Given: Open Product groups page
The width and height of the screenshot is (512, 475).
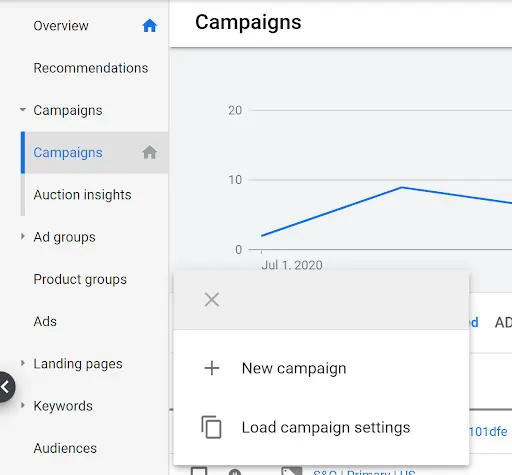Looking at the screenshot, I should (x=80, y=279).
